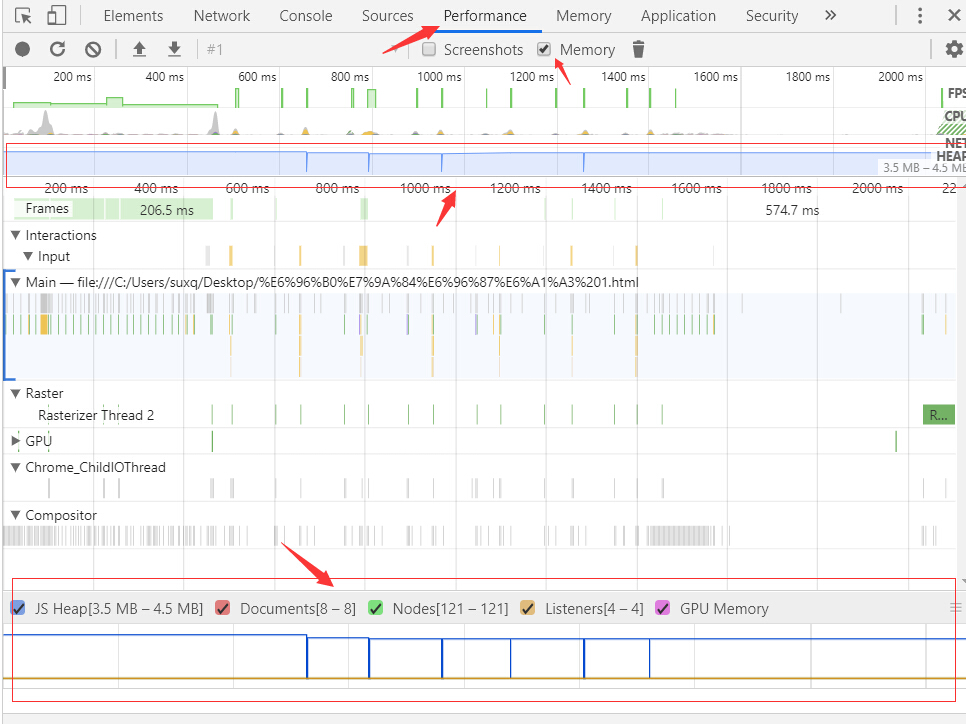Click the reload and profile icon
This screenshot has width=966, height=724.
pos(57,49)
